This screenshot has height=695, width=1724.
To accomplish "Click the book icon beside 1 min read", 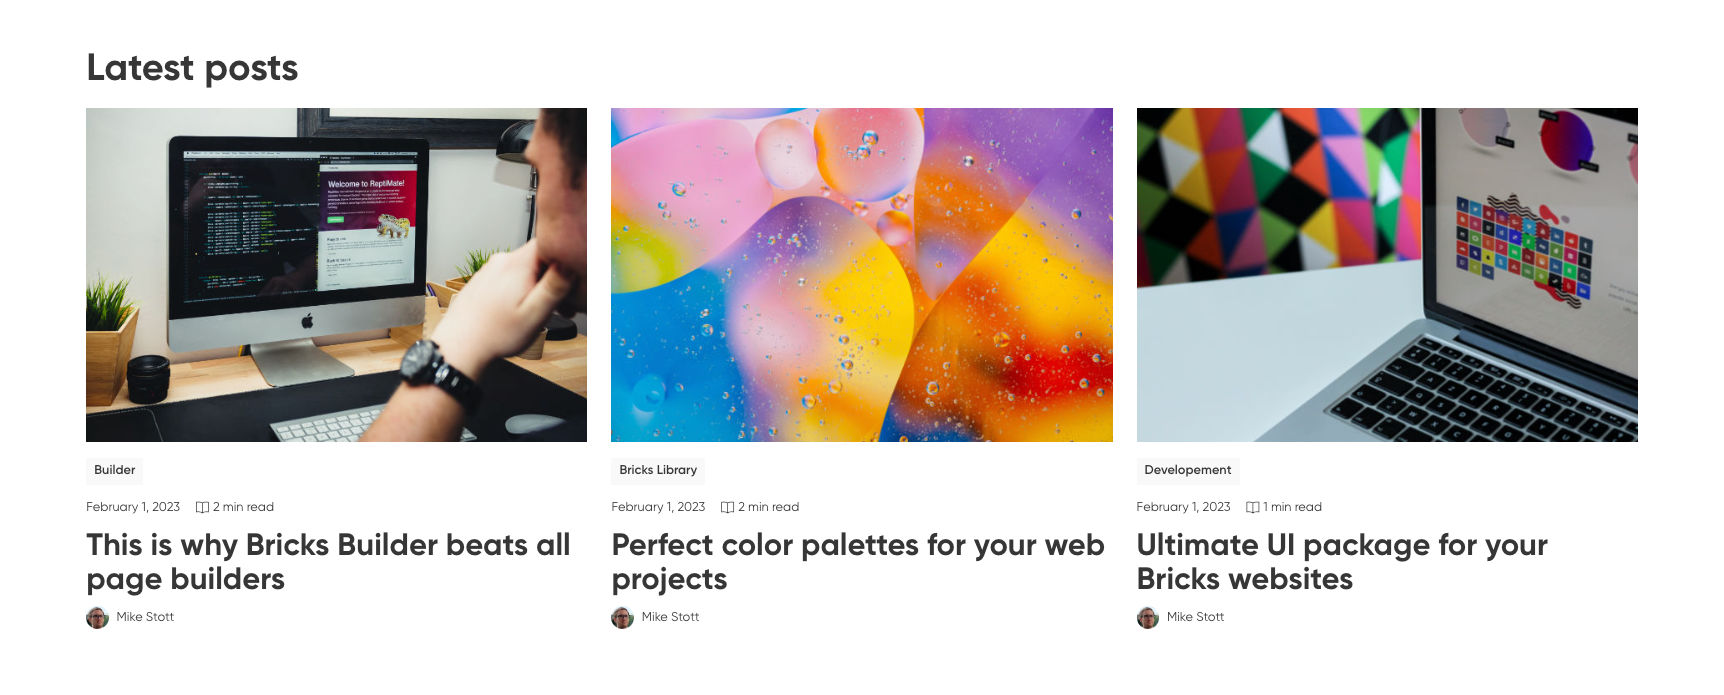I will (x=1252, y=507).
